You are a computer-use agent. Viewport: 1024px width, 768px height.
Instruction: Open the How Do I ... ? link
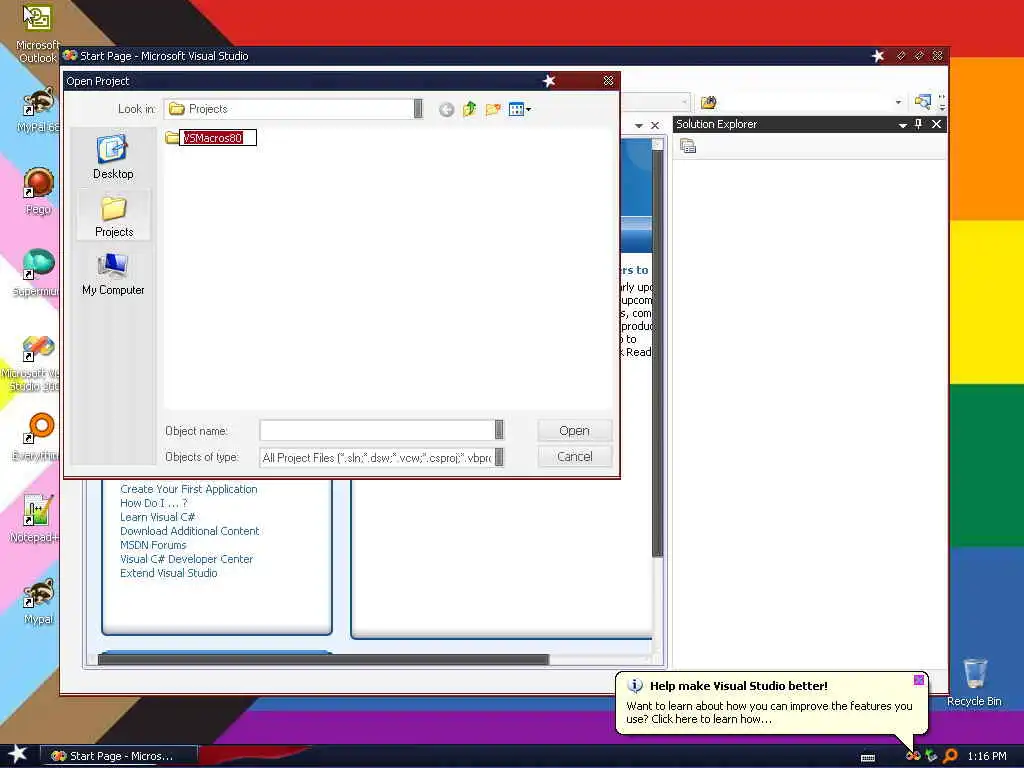tap(153, 503)
